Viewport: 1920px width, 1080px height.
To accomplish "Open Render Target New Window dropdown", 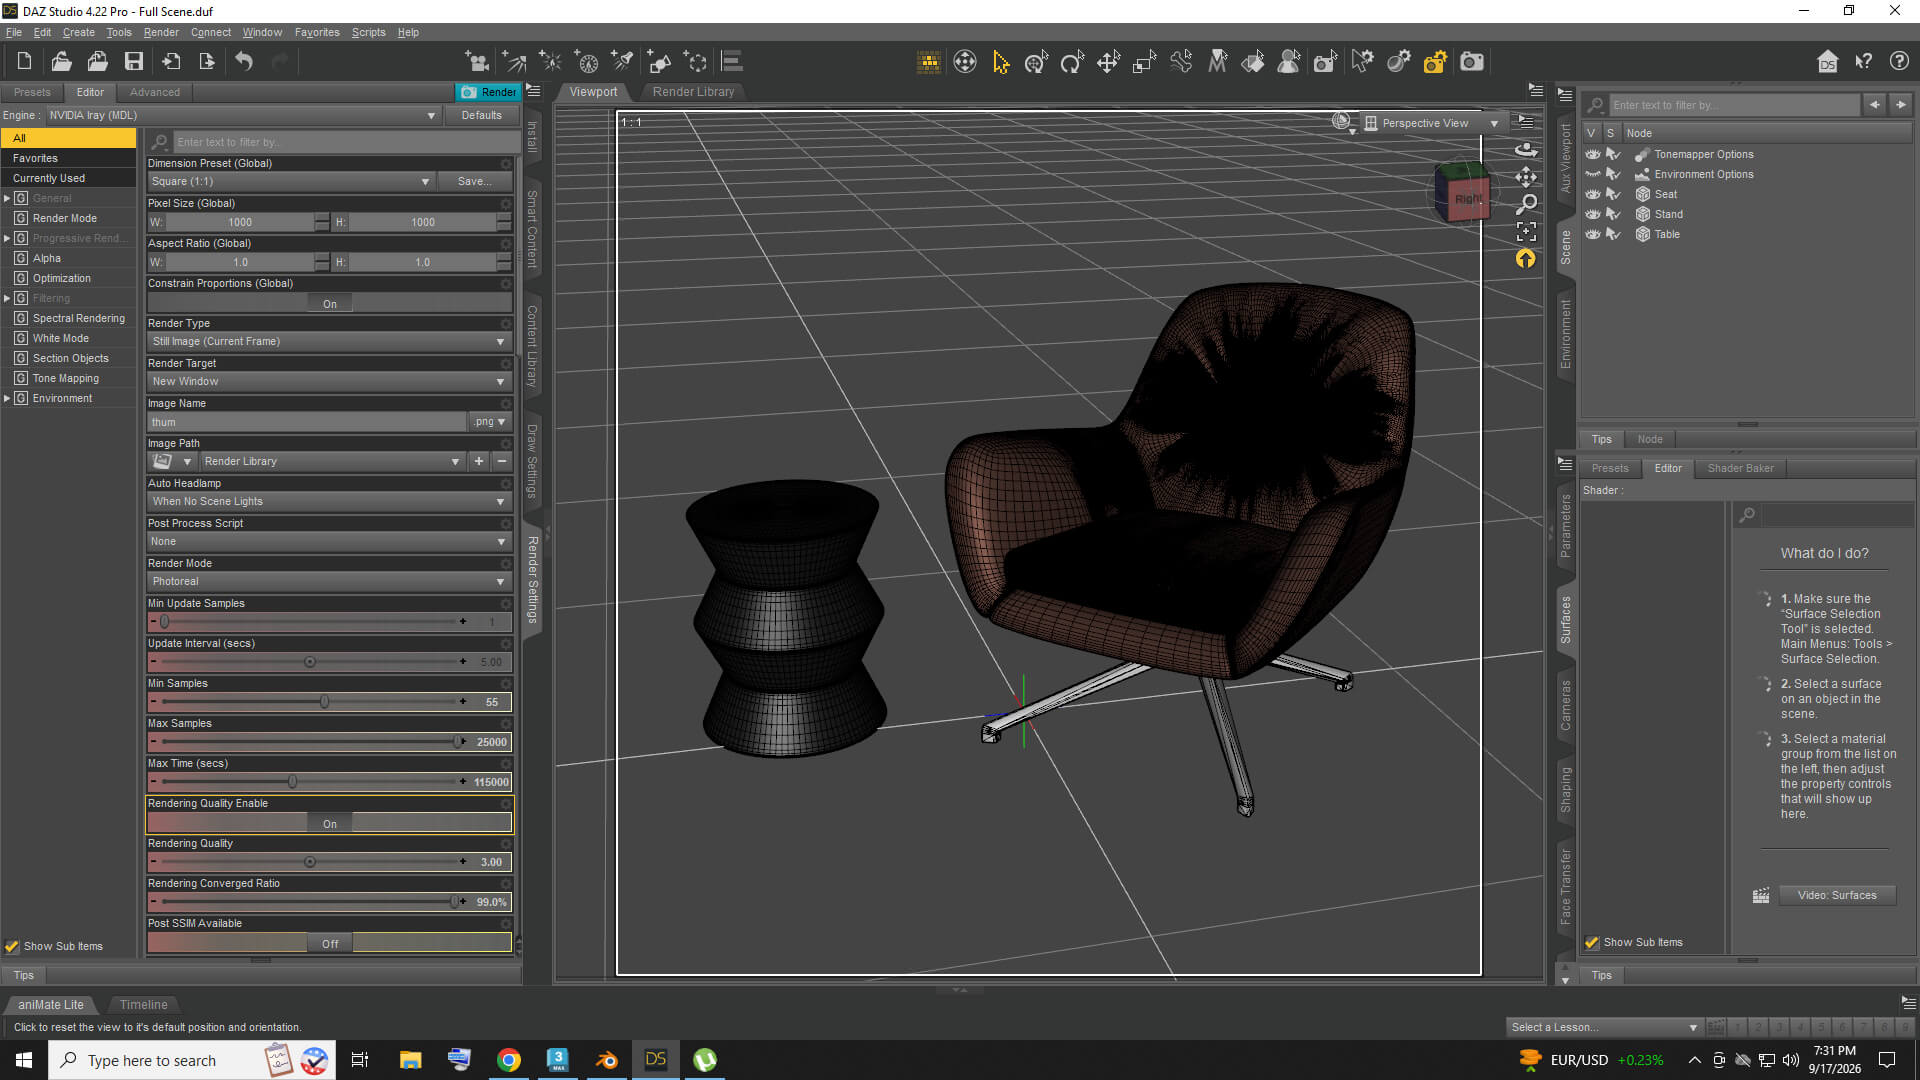I will point(330,382).
